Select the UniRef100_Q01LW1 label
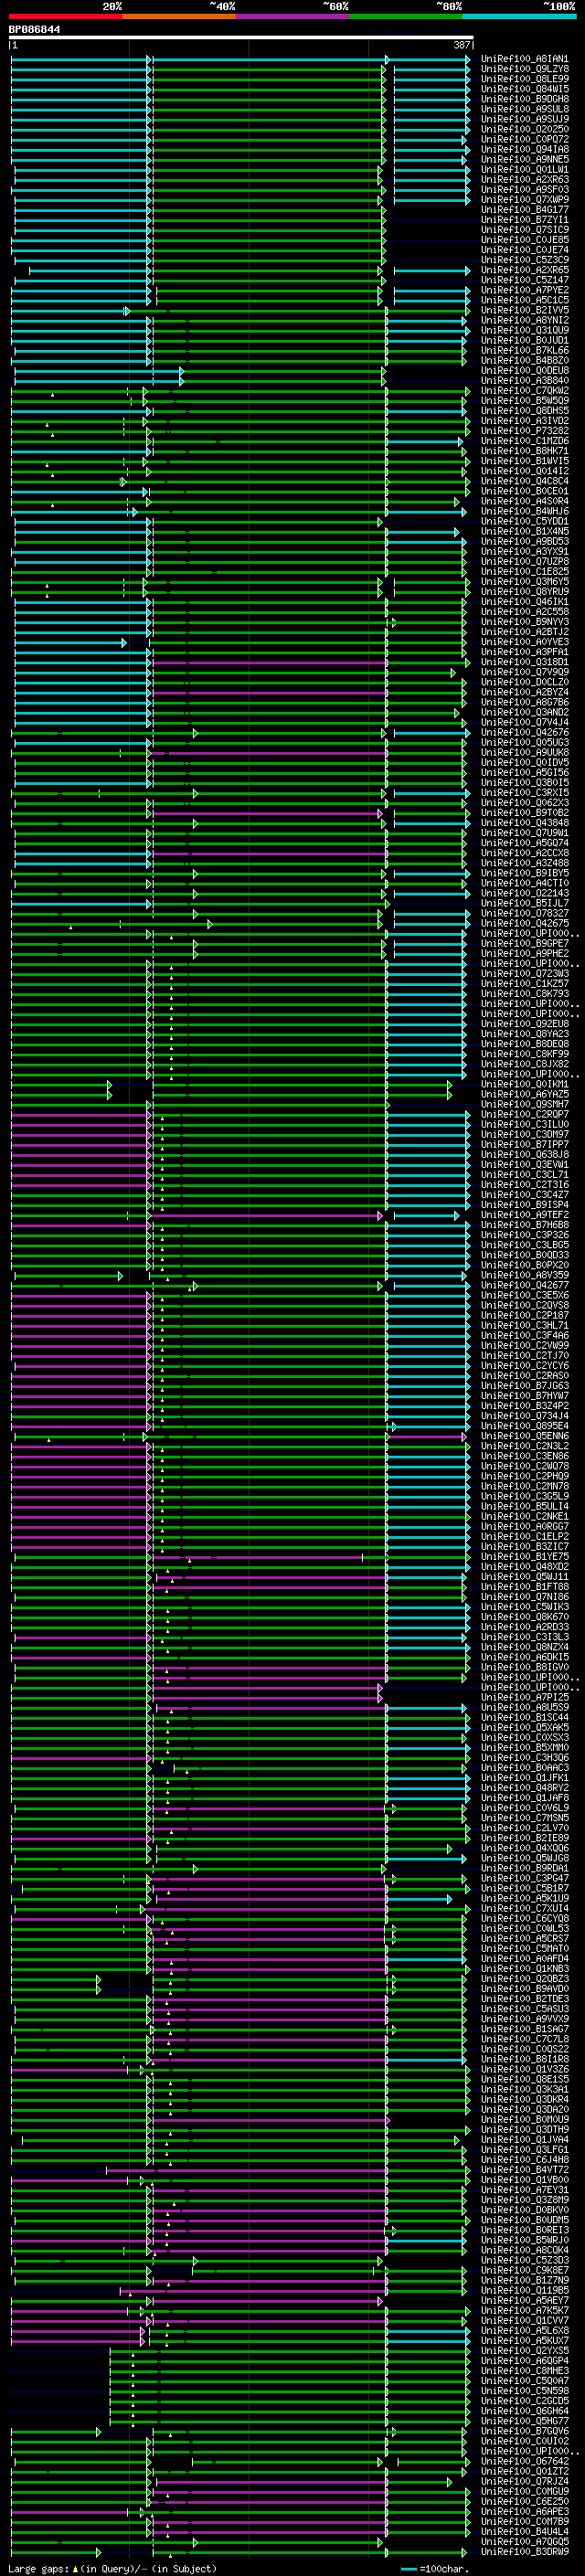The image size is (585, 2576). [x=525, y=170]
